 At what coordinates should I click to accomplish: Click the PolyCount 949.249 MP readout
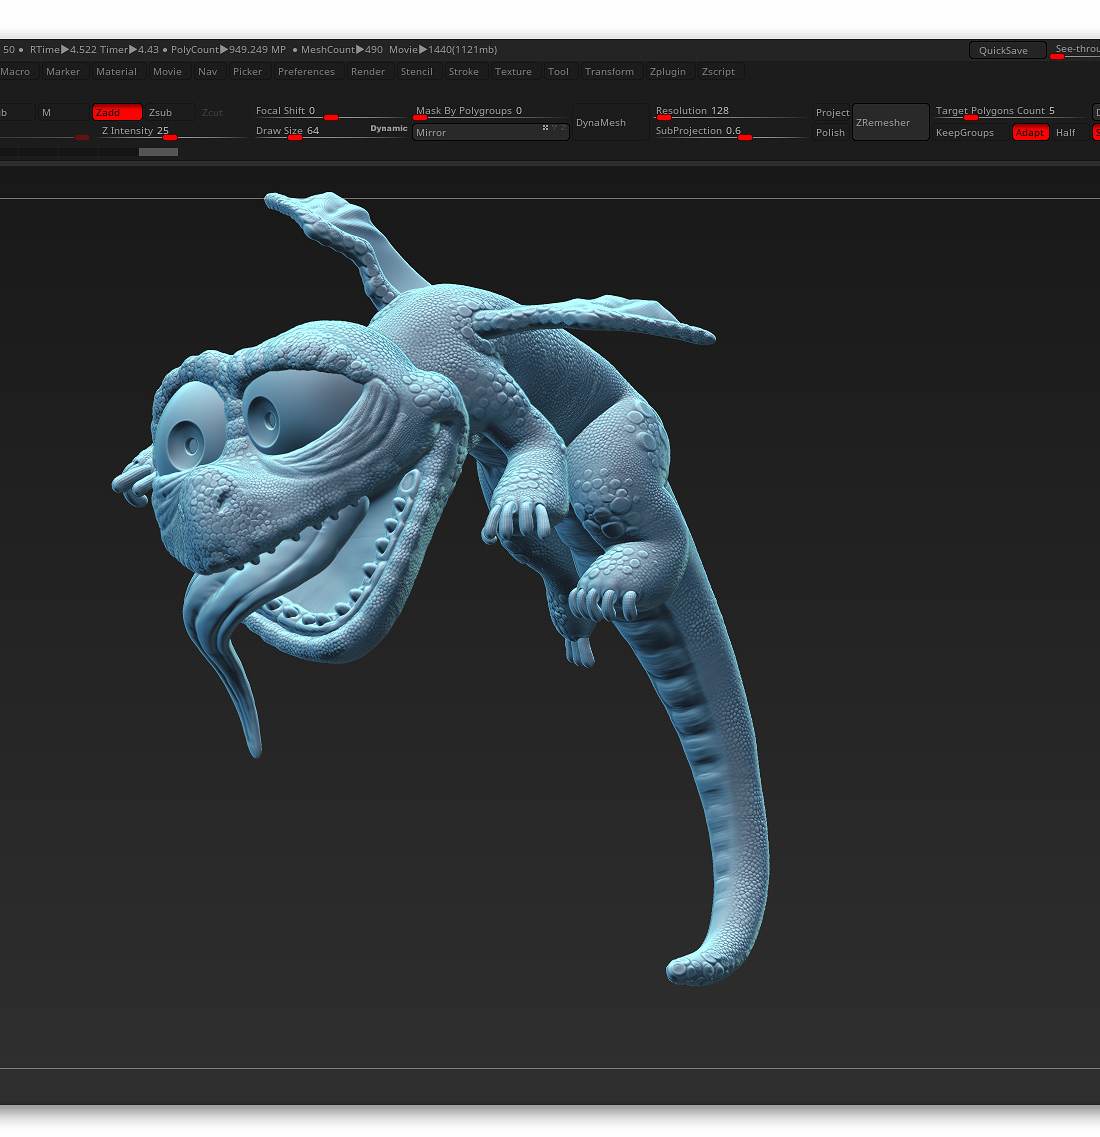click(228, 50)
